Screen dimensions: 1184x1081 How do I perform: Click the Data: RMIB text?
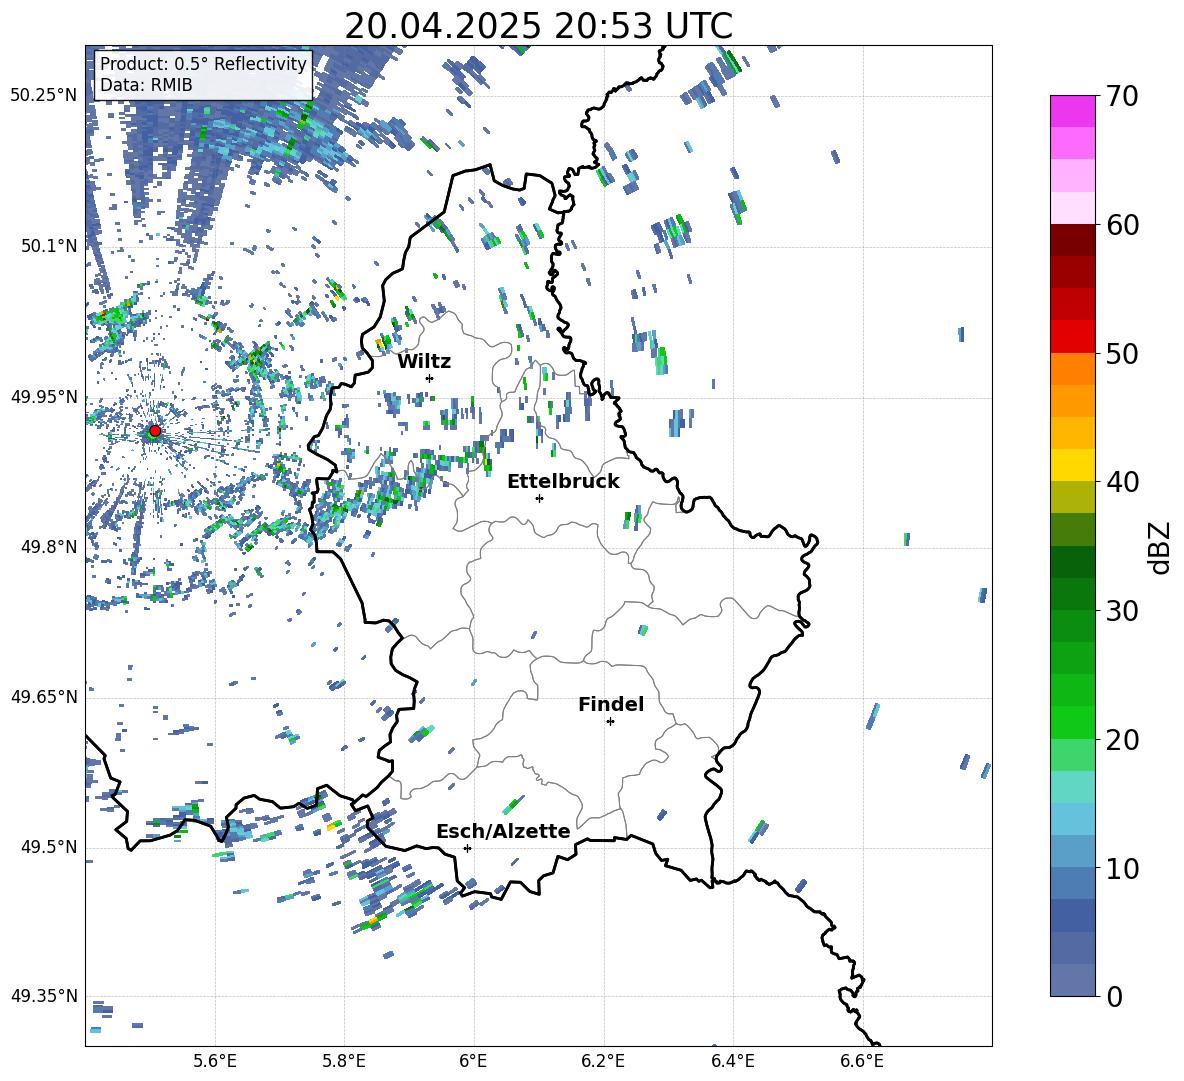click(x=146, y=85)
